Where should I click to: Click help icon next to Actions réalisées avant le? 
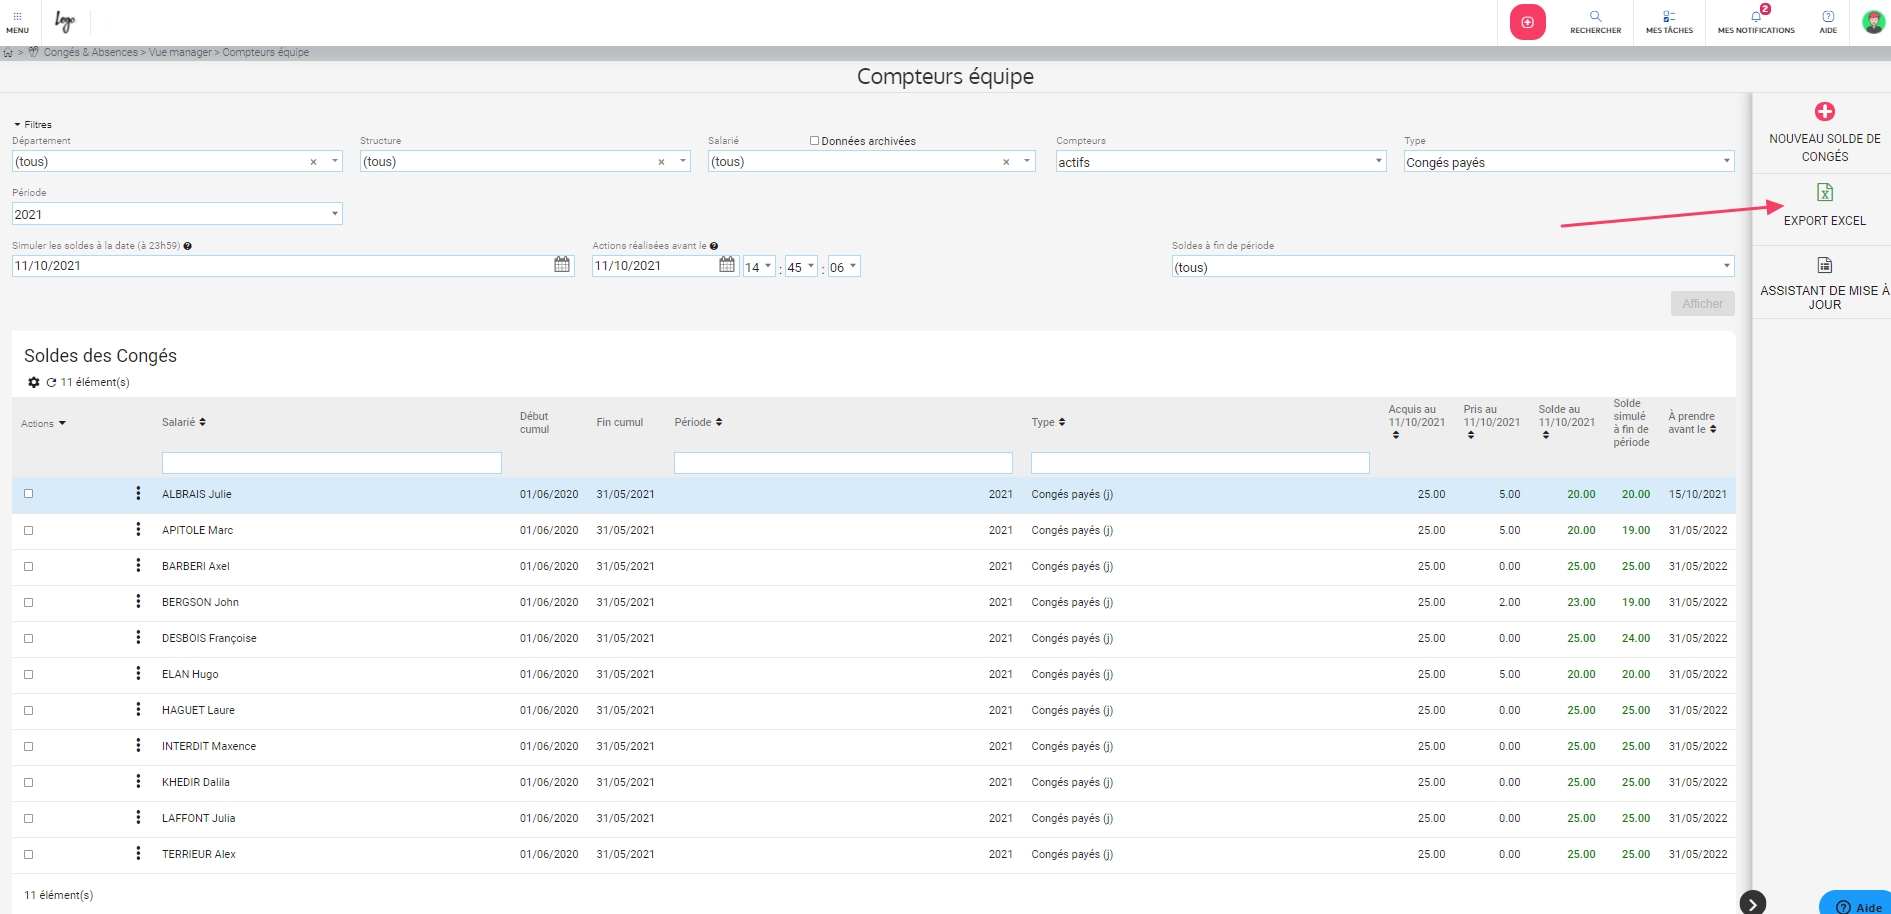tap(714, 246)
